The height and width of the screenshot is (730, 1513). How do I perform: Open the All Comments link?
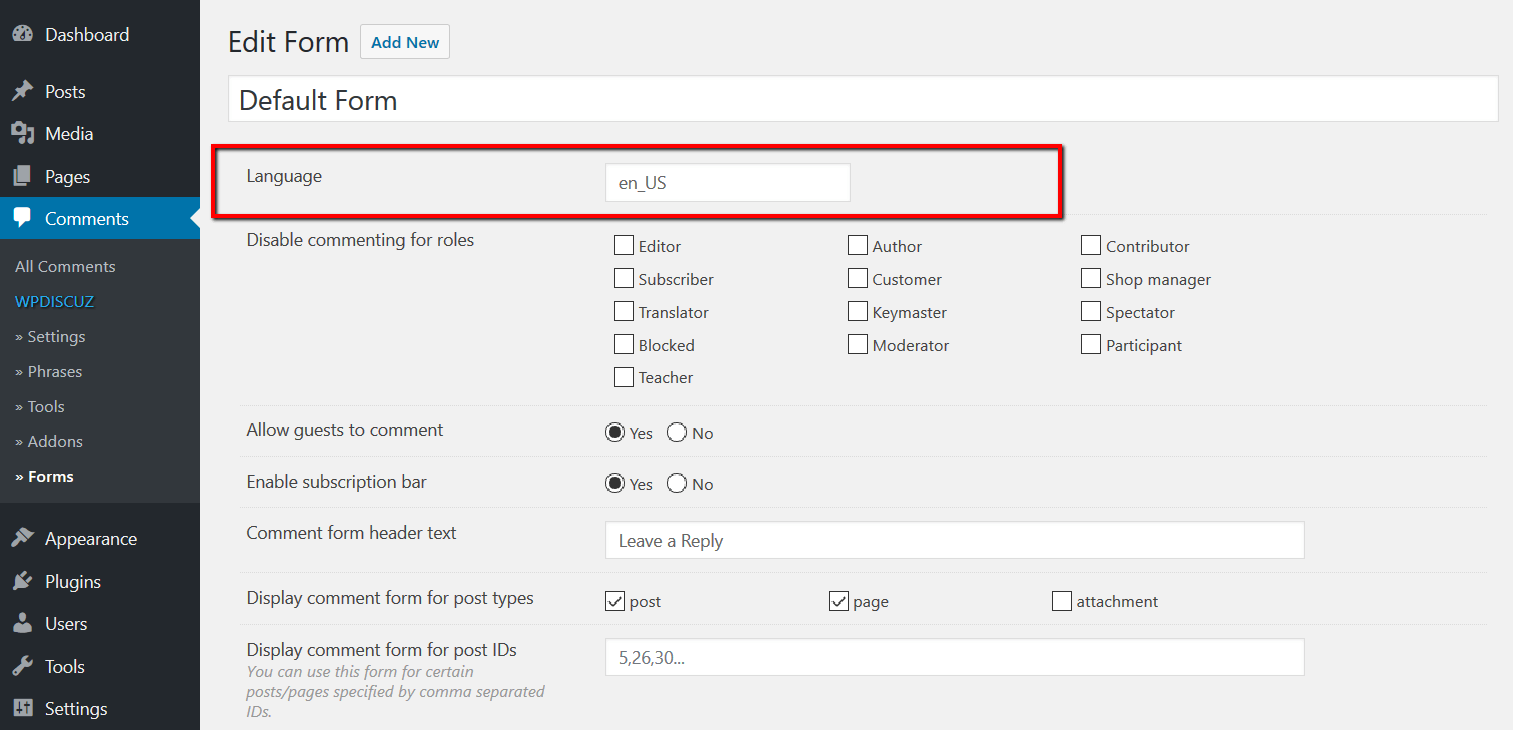(x=65, y=266)
